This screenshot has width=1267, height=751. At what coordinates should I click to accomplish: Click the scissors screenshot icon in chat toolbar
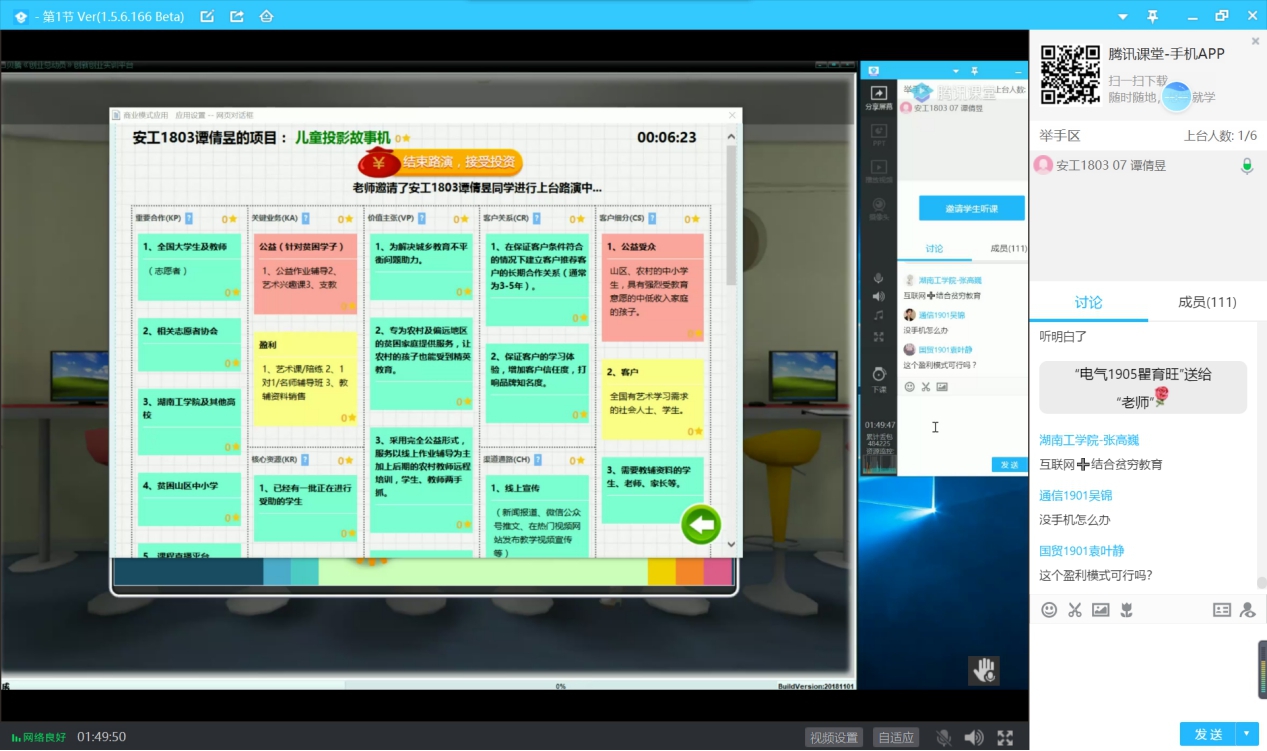click(x=1074, y=609)
